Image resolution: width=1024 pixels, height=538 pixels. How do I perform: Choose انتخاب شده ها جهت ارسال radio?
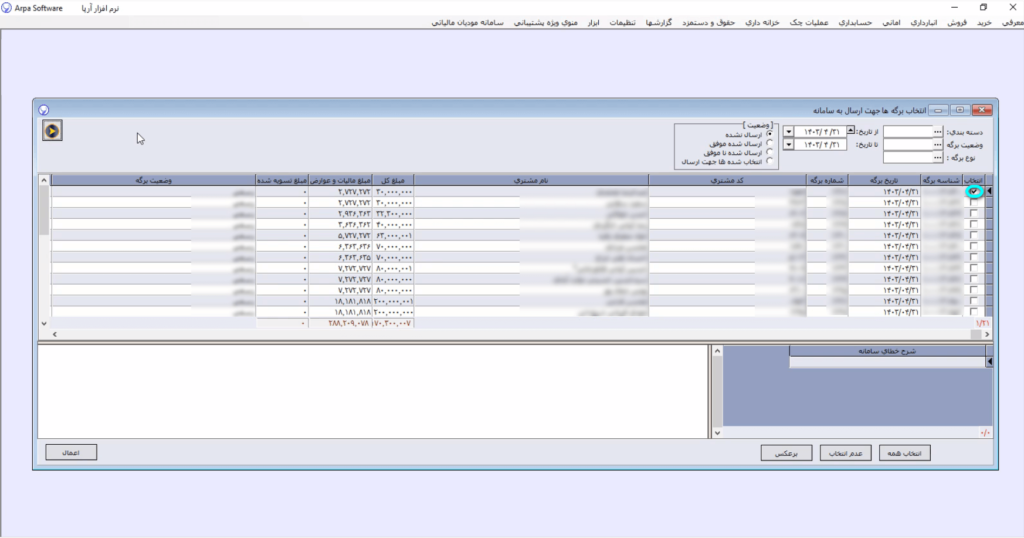770,161
